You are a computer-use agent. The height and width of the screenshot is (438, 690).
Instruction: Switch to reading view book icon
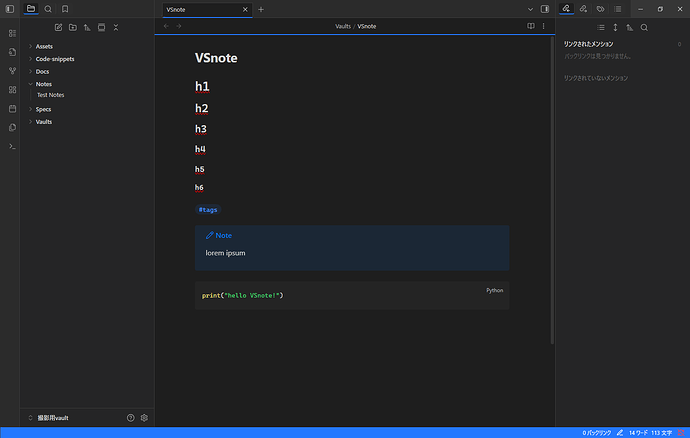point(531,26)
